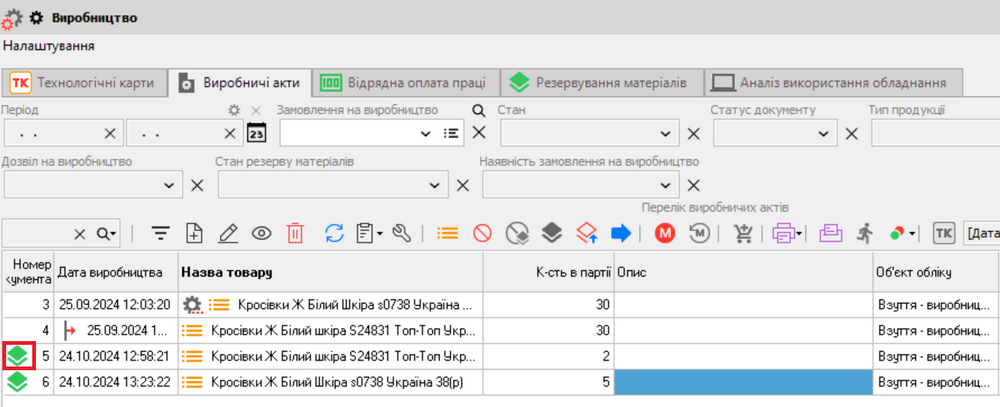Viewport: 1000px width, 407px height.
Task: View the record using the eye icon
Action: pos(261,233)
